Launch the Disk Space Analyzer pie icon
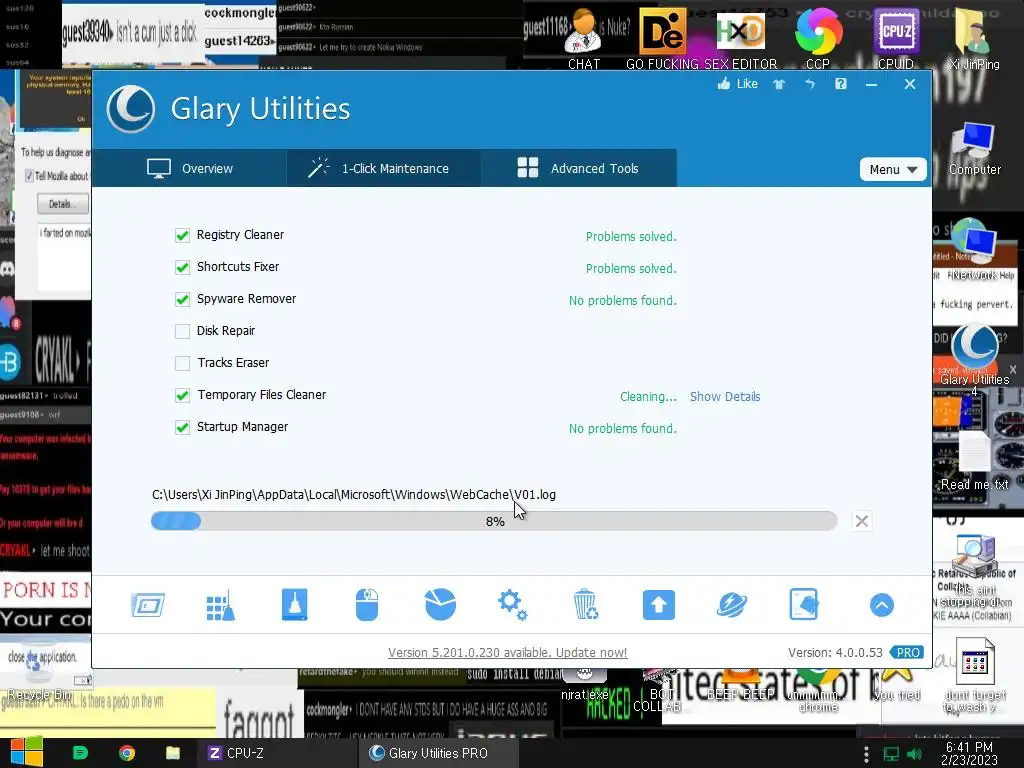 (440, 605)
